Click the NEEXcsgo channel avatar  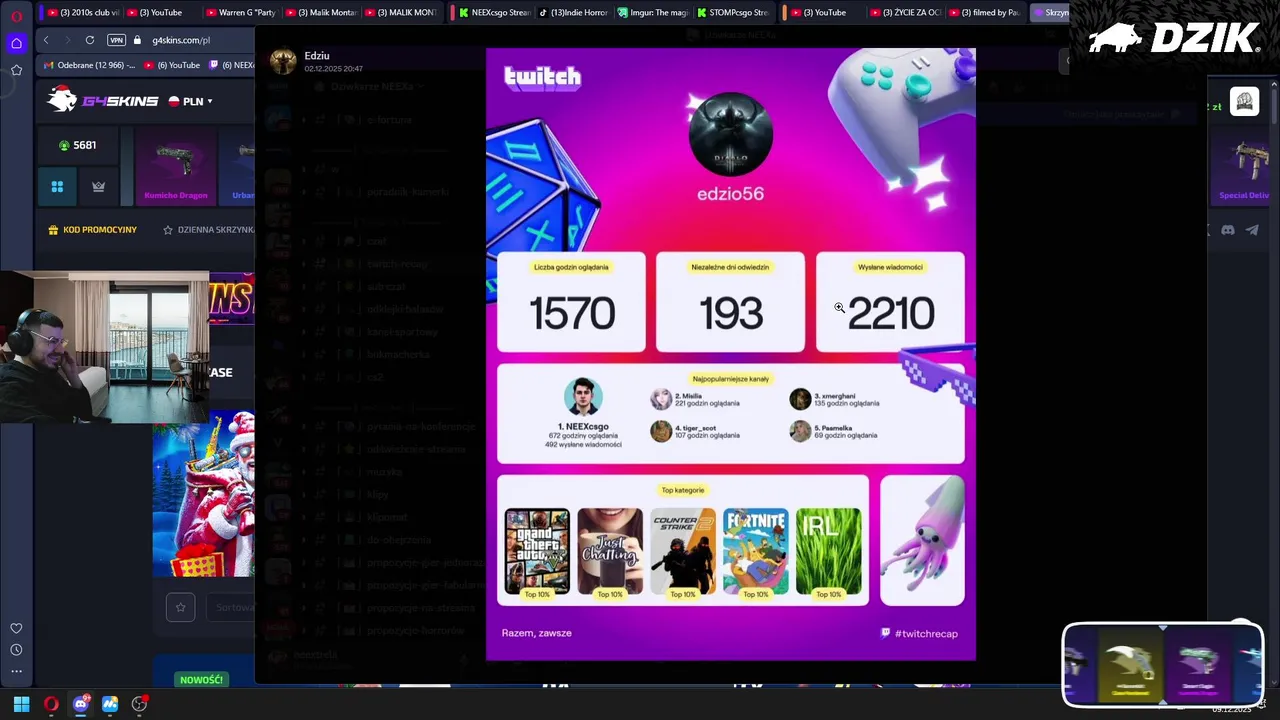click(x=583, y=397)
